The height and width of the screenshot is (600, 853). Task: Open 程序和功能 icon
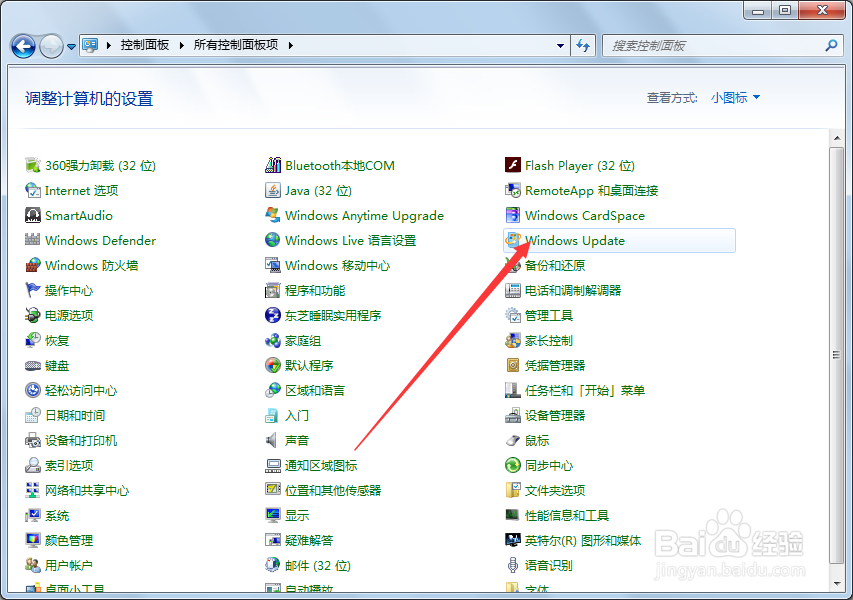[x=273, y=290]
